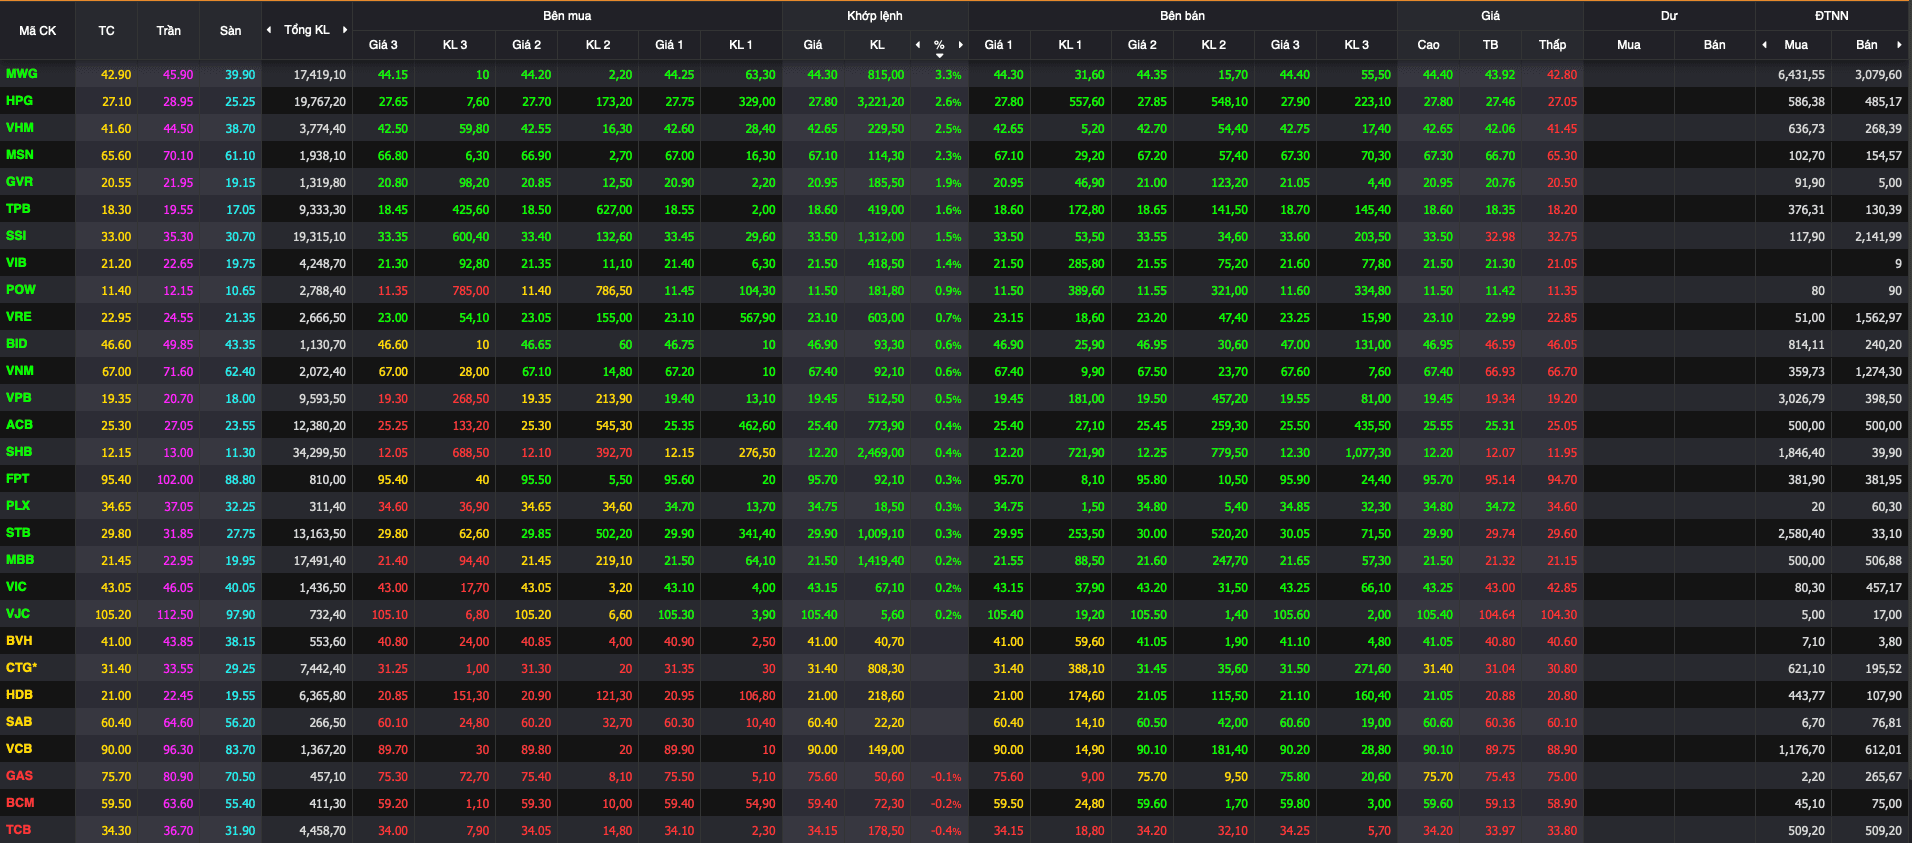Screen dimensions: 1912x843
Task: Open FPT stock symbol
Action: 17,479
